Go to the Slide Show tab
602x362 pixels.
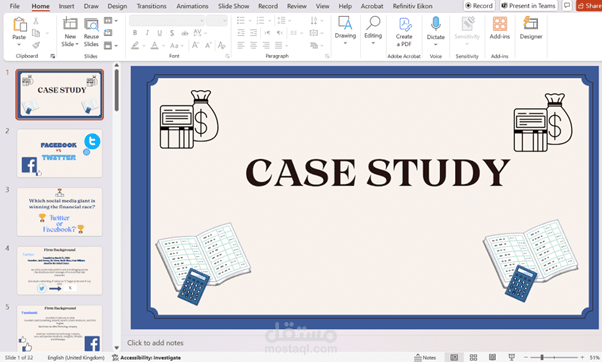click(x=233, y=6)
